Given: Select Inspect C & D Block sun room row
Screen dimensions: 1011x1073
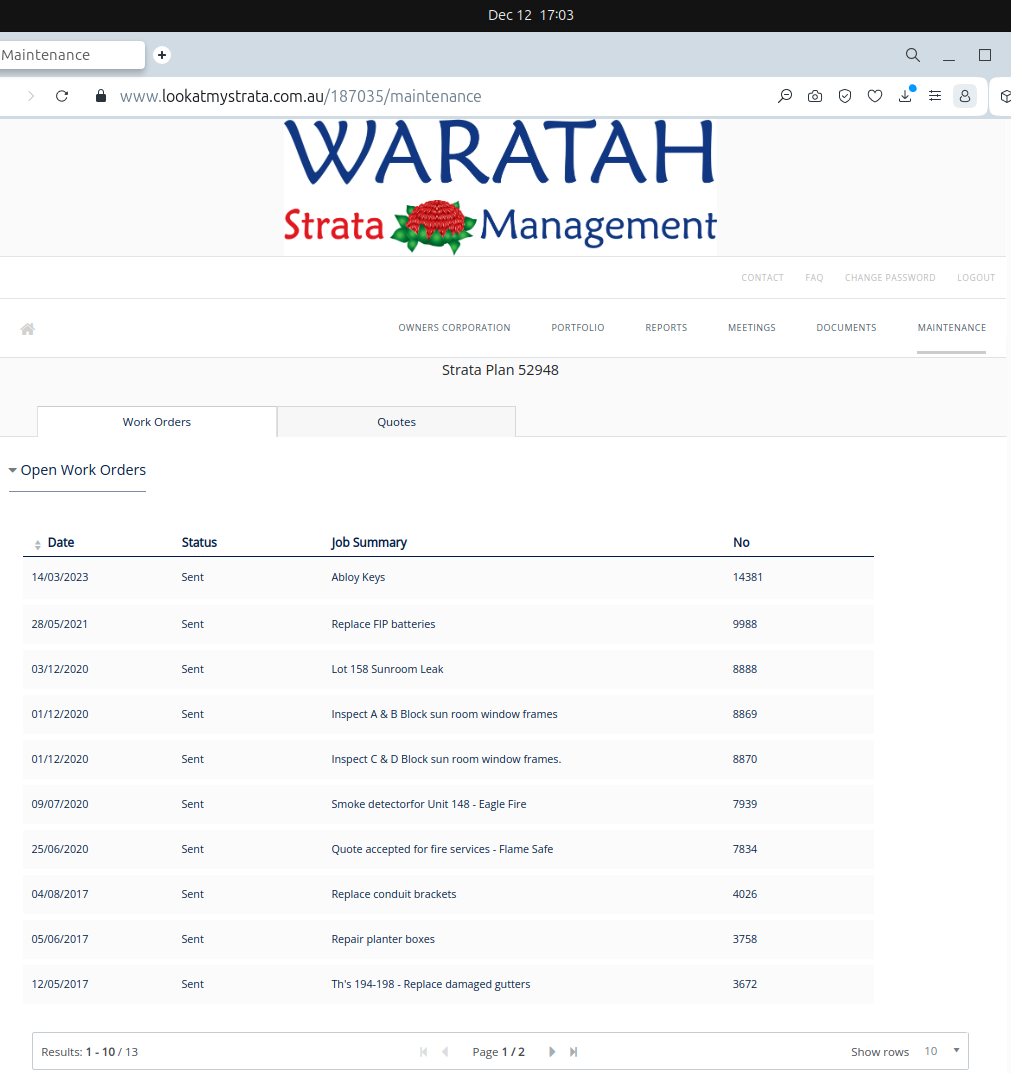Looking at the screenshot, I should [x=448, y=760].
